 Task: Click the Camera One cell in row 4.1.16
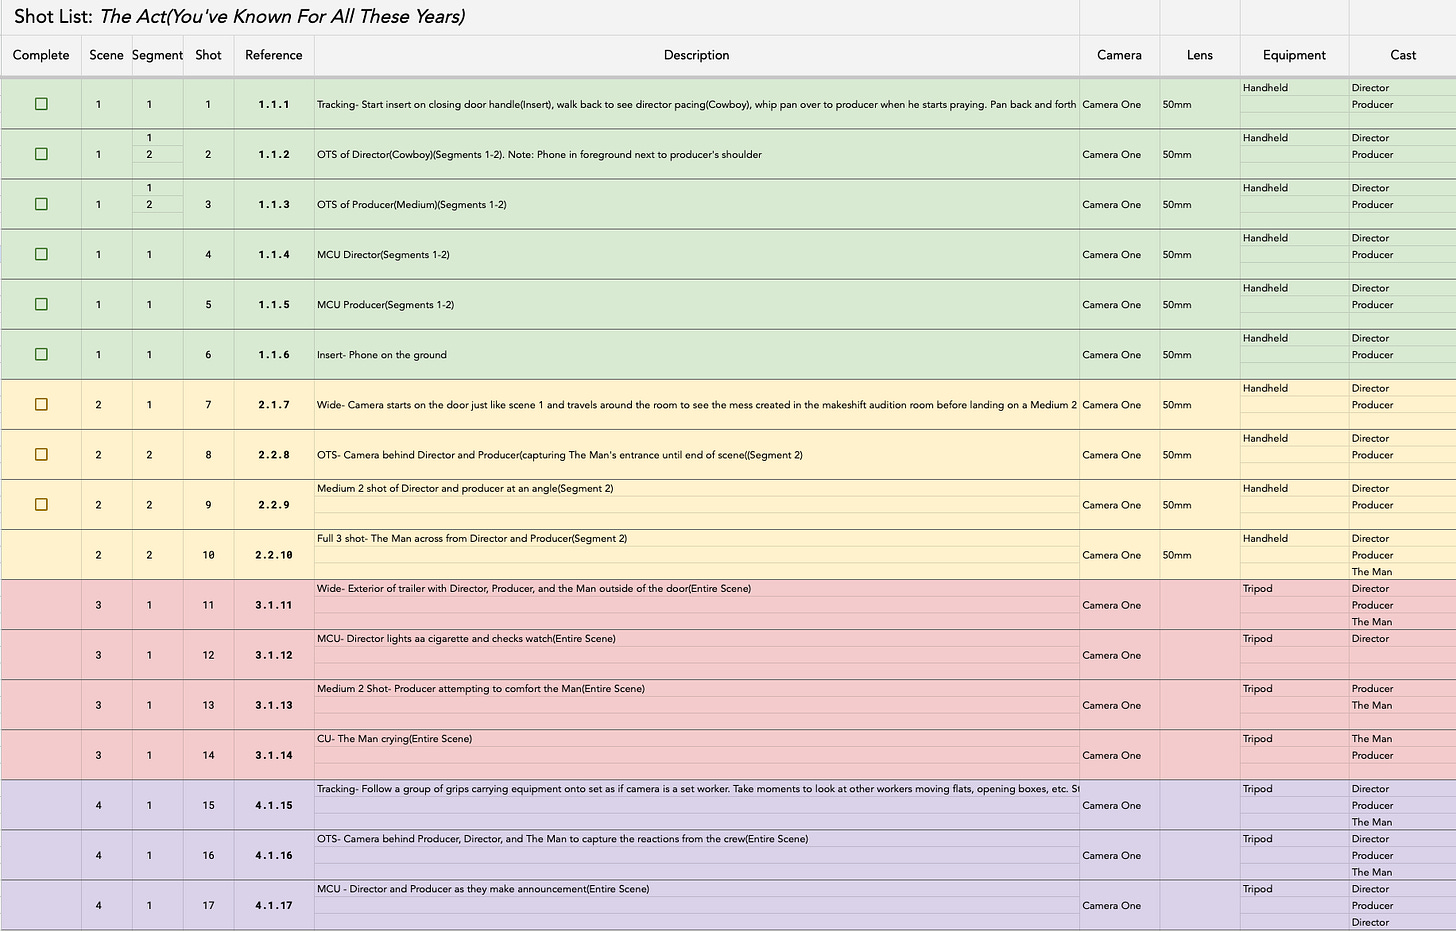pos(1119,855)
